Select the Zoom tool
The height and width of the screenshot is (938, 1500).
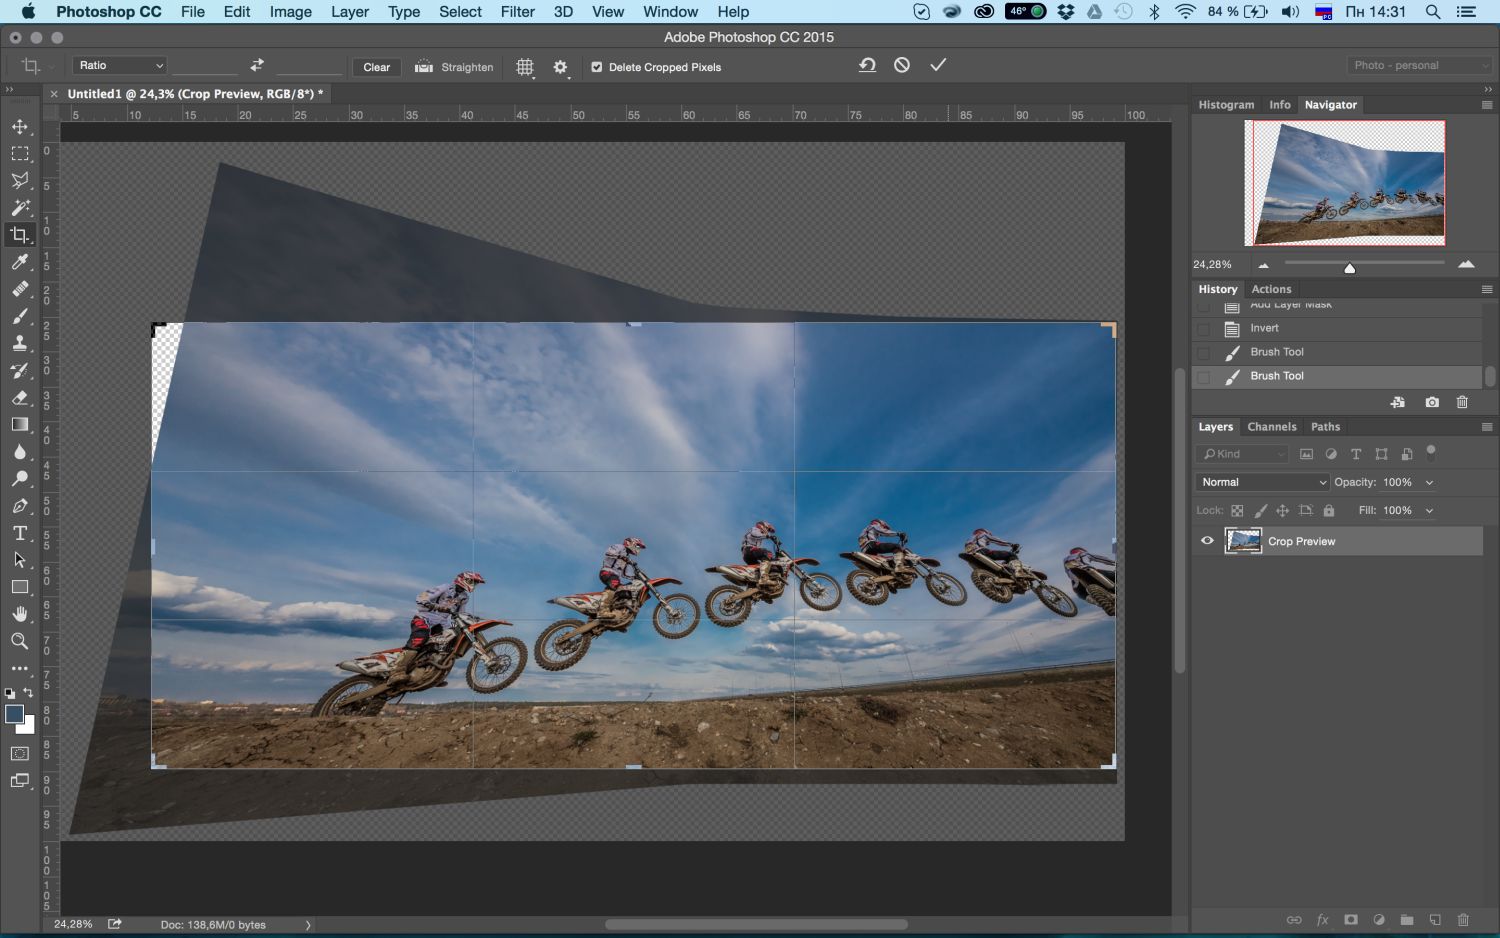[x=20, y=641]
